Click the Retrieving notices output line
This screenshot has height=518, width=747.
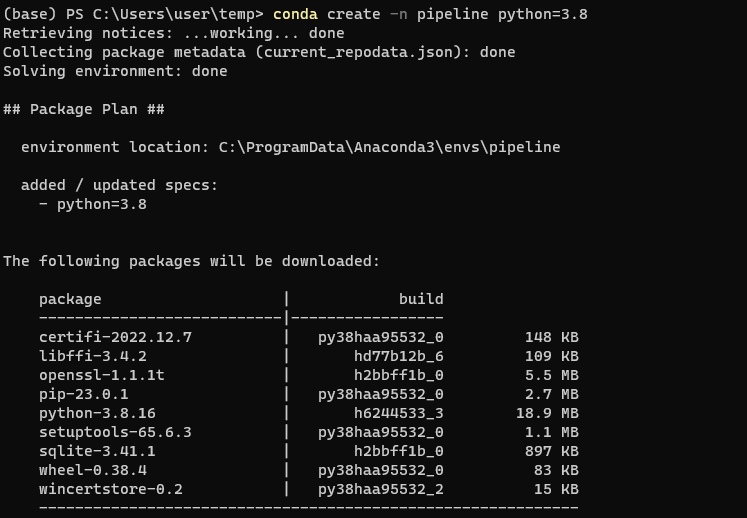[x=173, y=33]
